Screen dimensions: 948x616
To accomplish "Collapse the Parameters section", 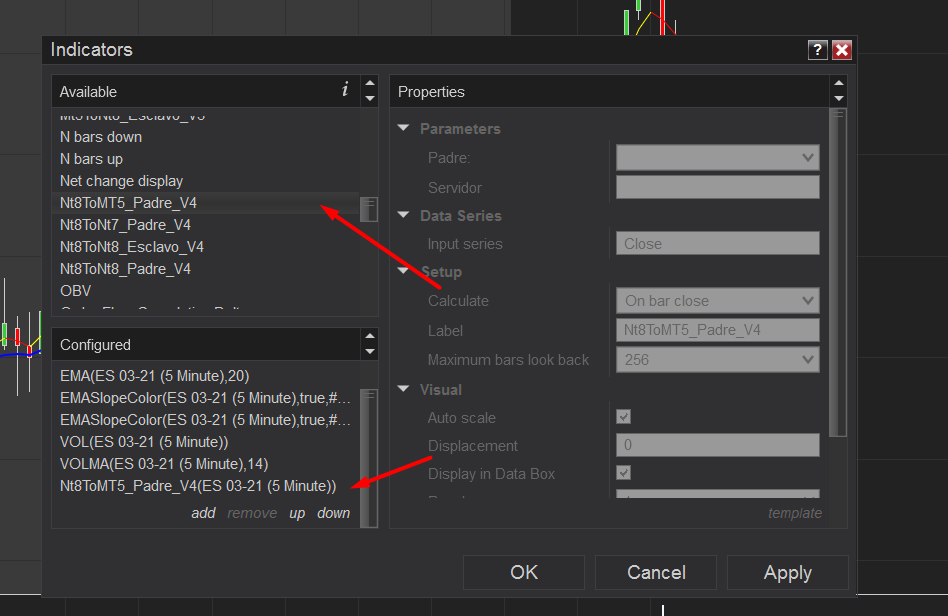I will tap(404, 129).
